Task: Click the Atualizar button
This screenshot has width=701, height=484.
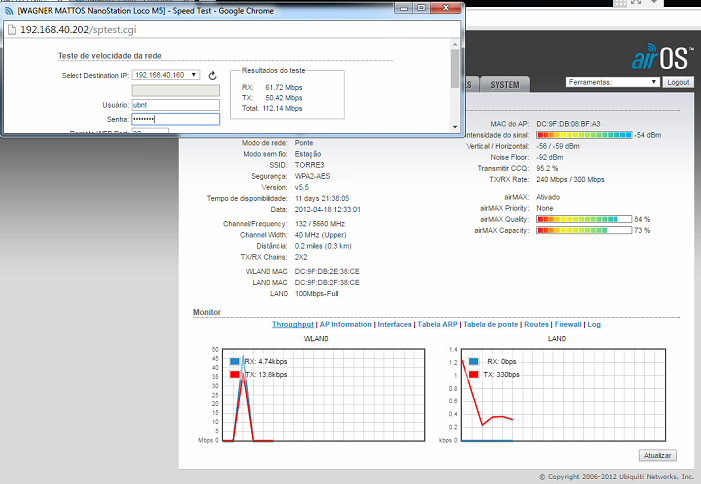Action: click(658, 455)
